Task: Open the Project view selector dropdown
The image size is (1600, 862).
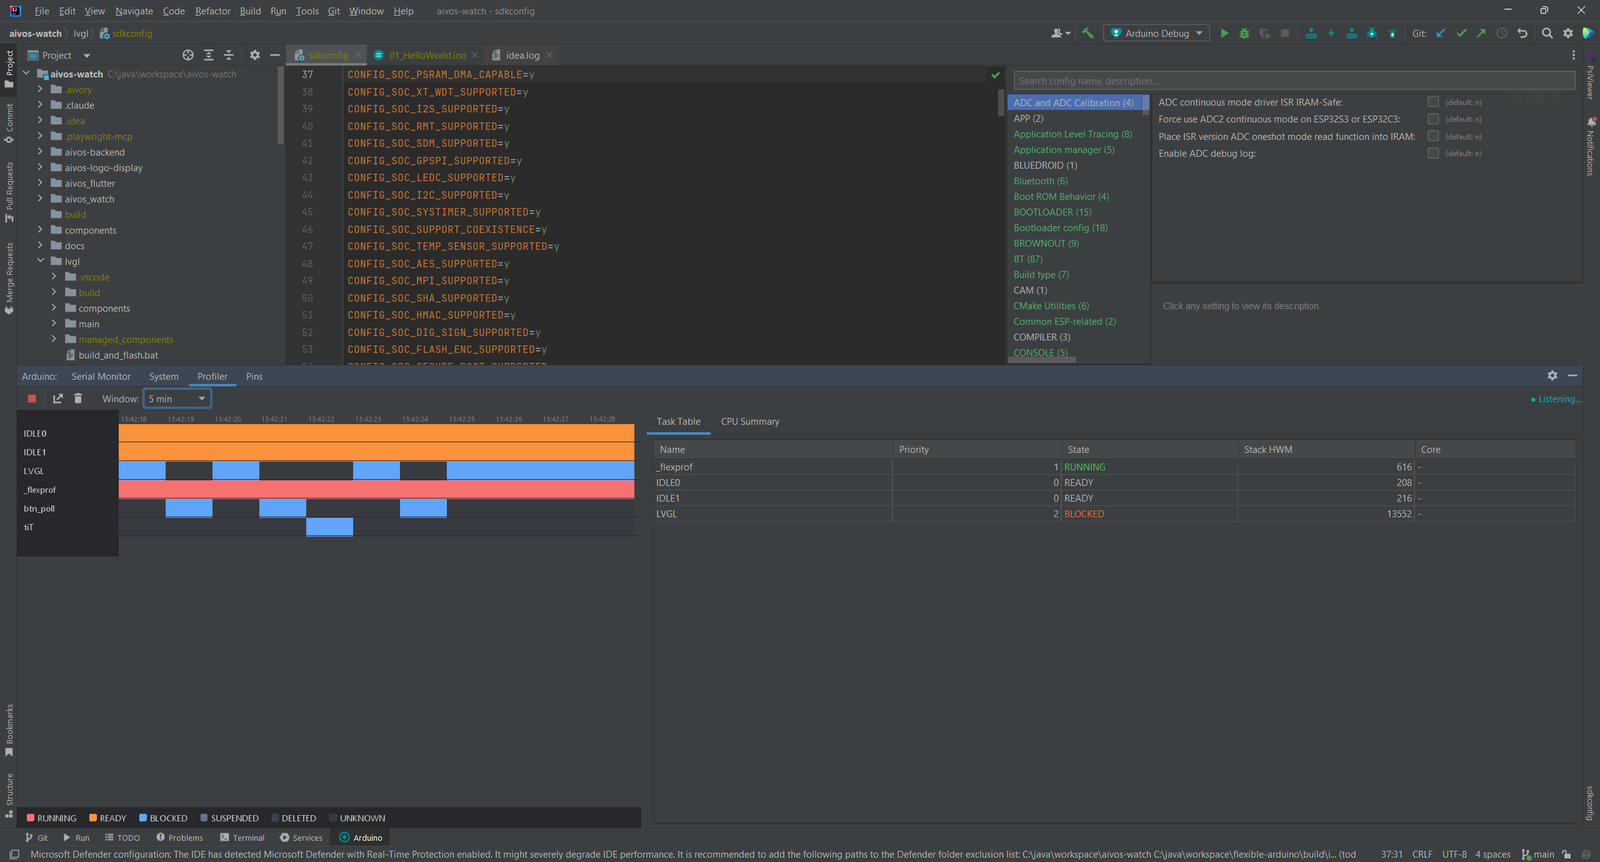Action: (x=59, y=55)
